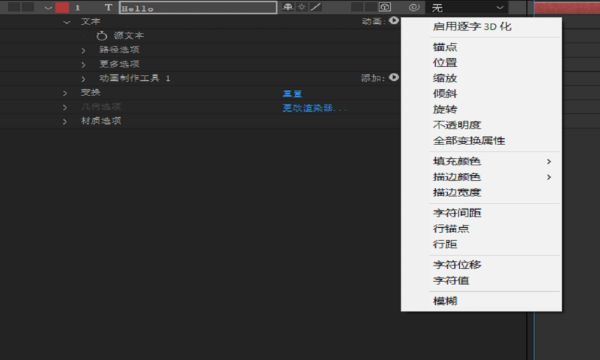Viewport: 600px width, 360px height.
Task: Select 行锚点 menu item
Action: coord(481,228)
